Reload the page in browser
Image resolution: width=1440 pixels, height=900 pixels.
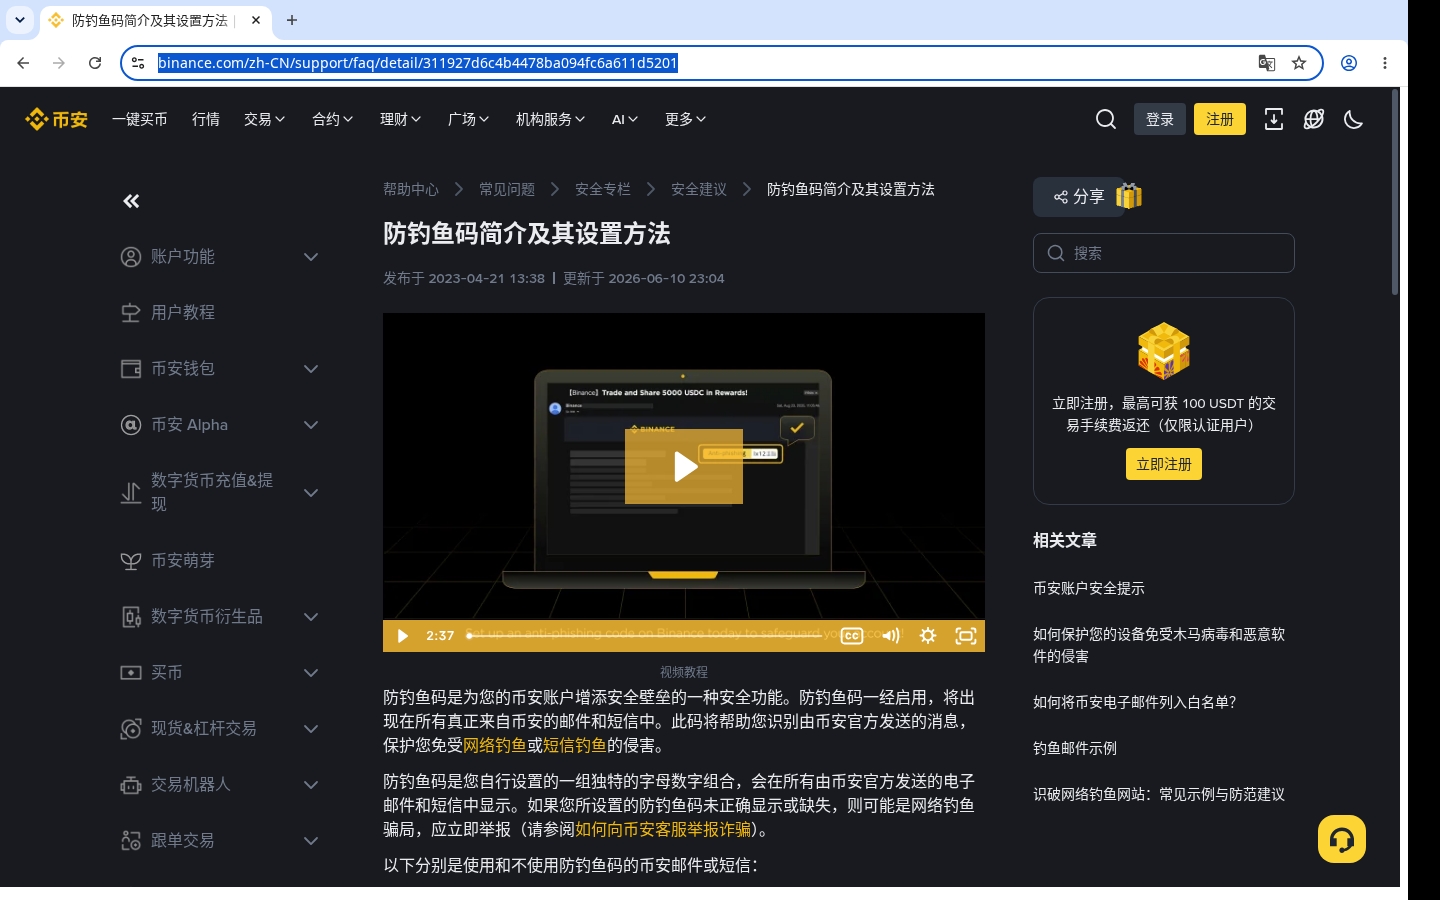click(95, 63)
